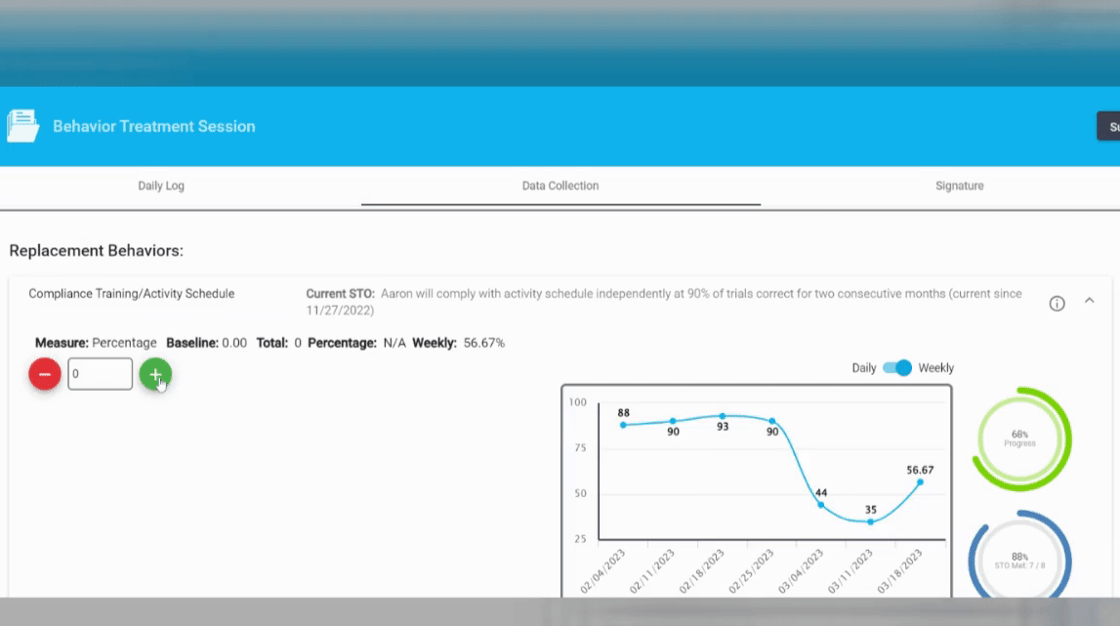Click the 03/18/2023 axis date label
Viewport: 1120px width, 626px height.
[x=900, y=571]
